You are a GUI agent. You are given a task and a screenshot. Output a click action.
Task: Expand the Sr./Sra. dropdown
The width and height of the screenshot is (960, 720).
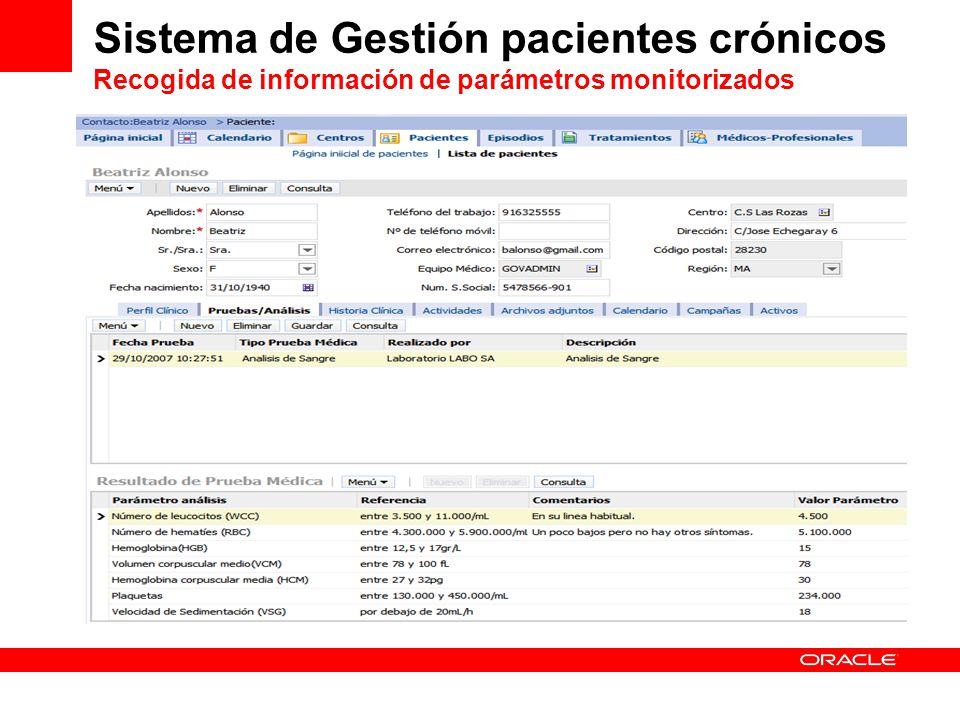click(x=307, y=250)
